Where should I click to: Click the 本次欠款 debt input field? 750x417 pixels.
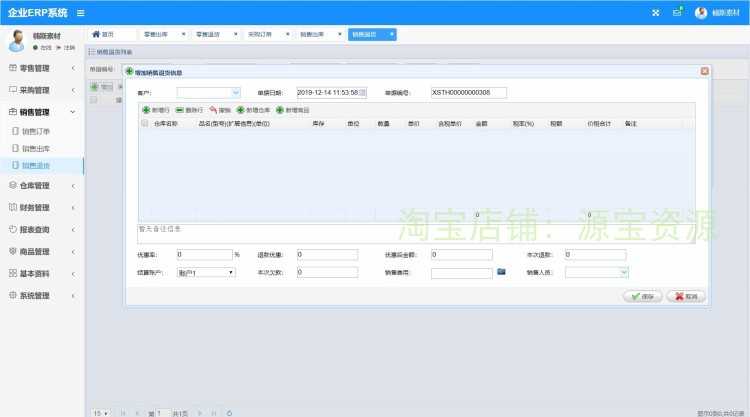[x=327, y=273]
